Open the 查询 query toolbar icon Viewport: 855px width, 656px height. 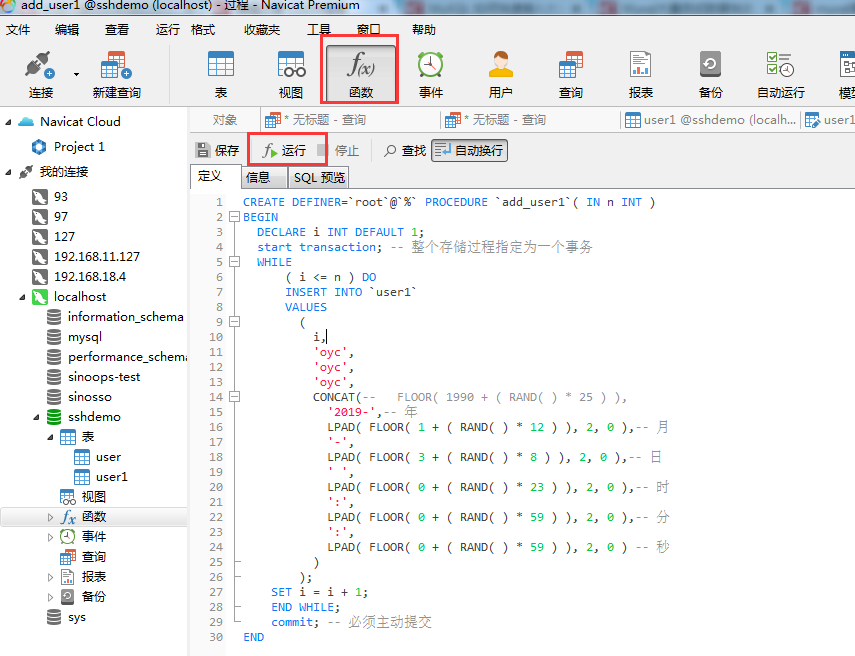pyautogui.click(x=570, y=74)
